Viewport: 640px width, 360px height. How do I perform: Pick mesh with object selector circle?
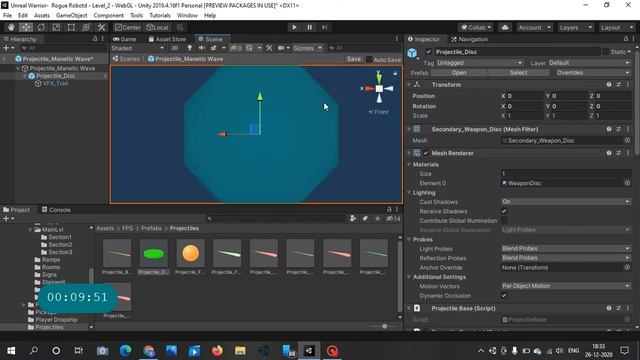(627, 140)
